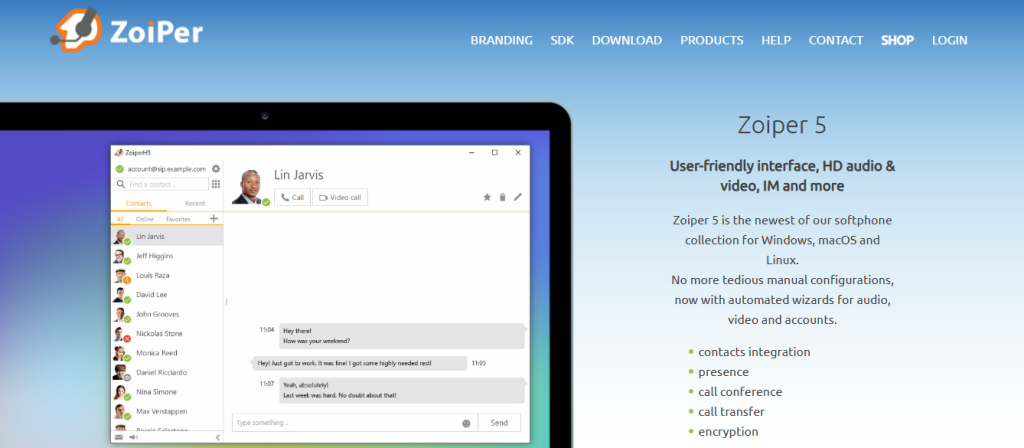Click the Zoiper logo
The height and width of the screenshot is (448, 1024).
pyautogui.click(x=127, y=30)
